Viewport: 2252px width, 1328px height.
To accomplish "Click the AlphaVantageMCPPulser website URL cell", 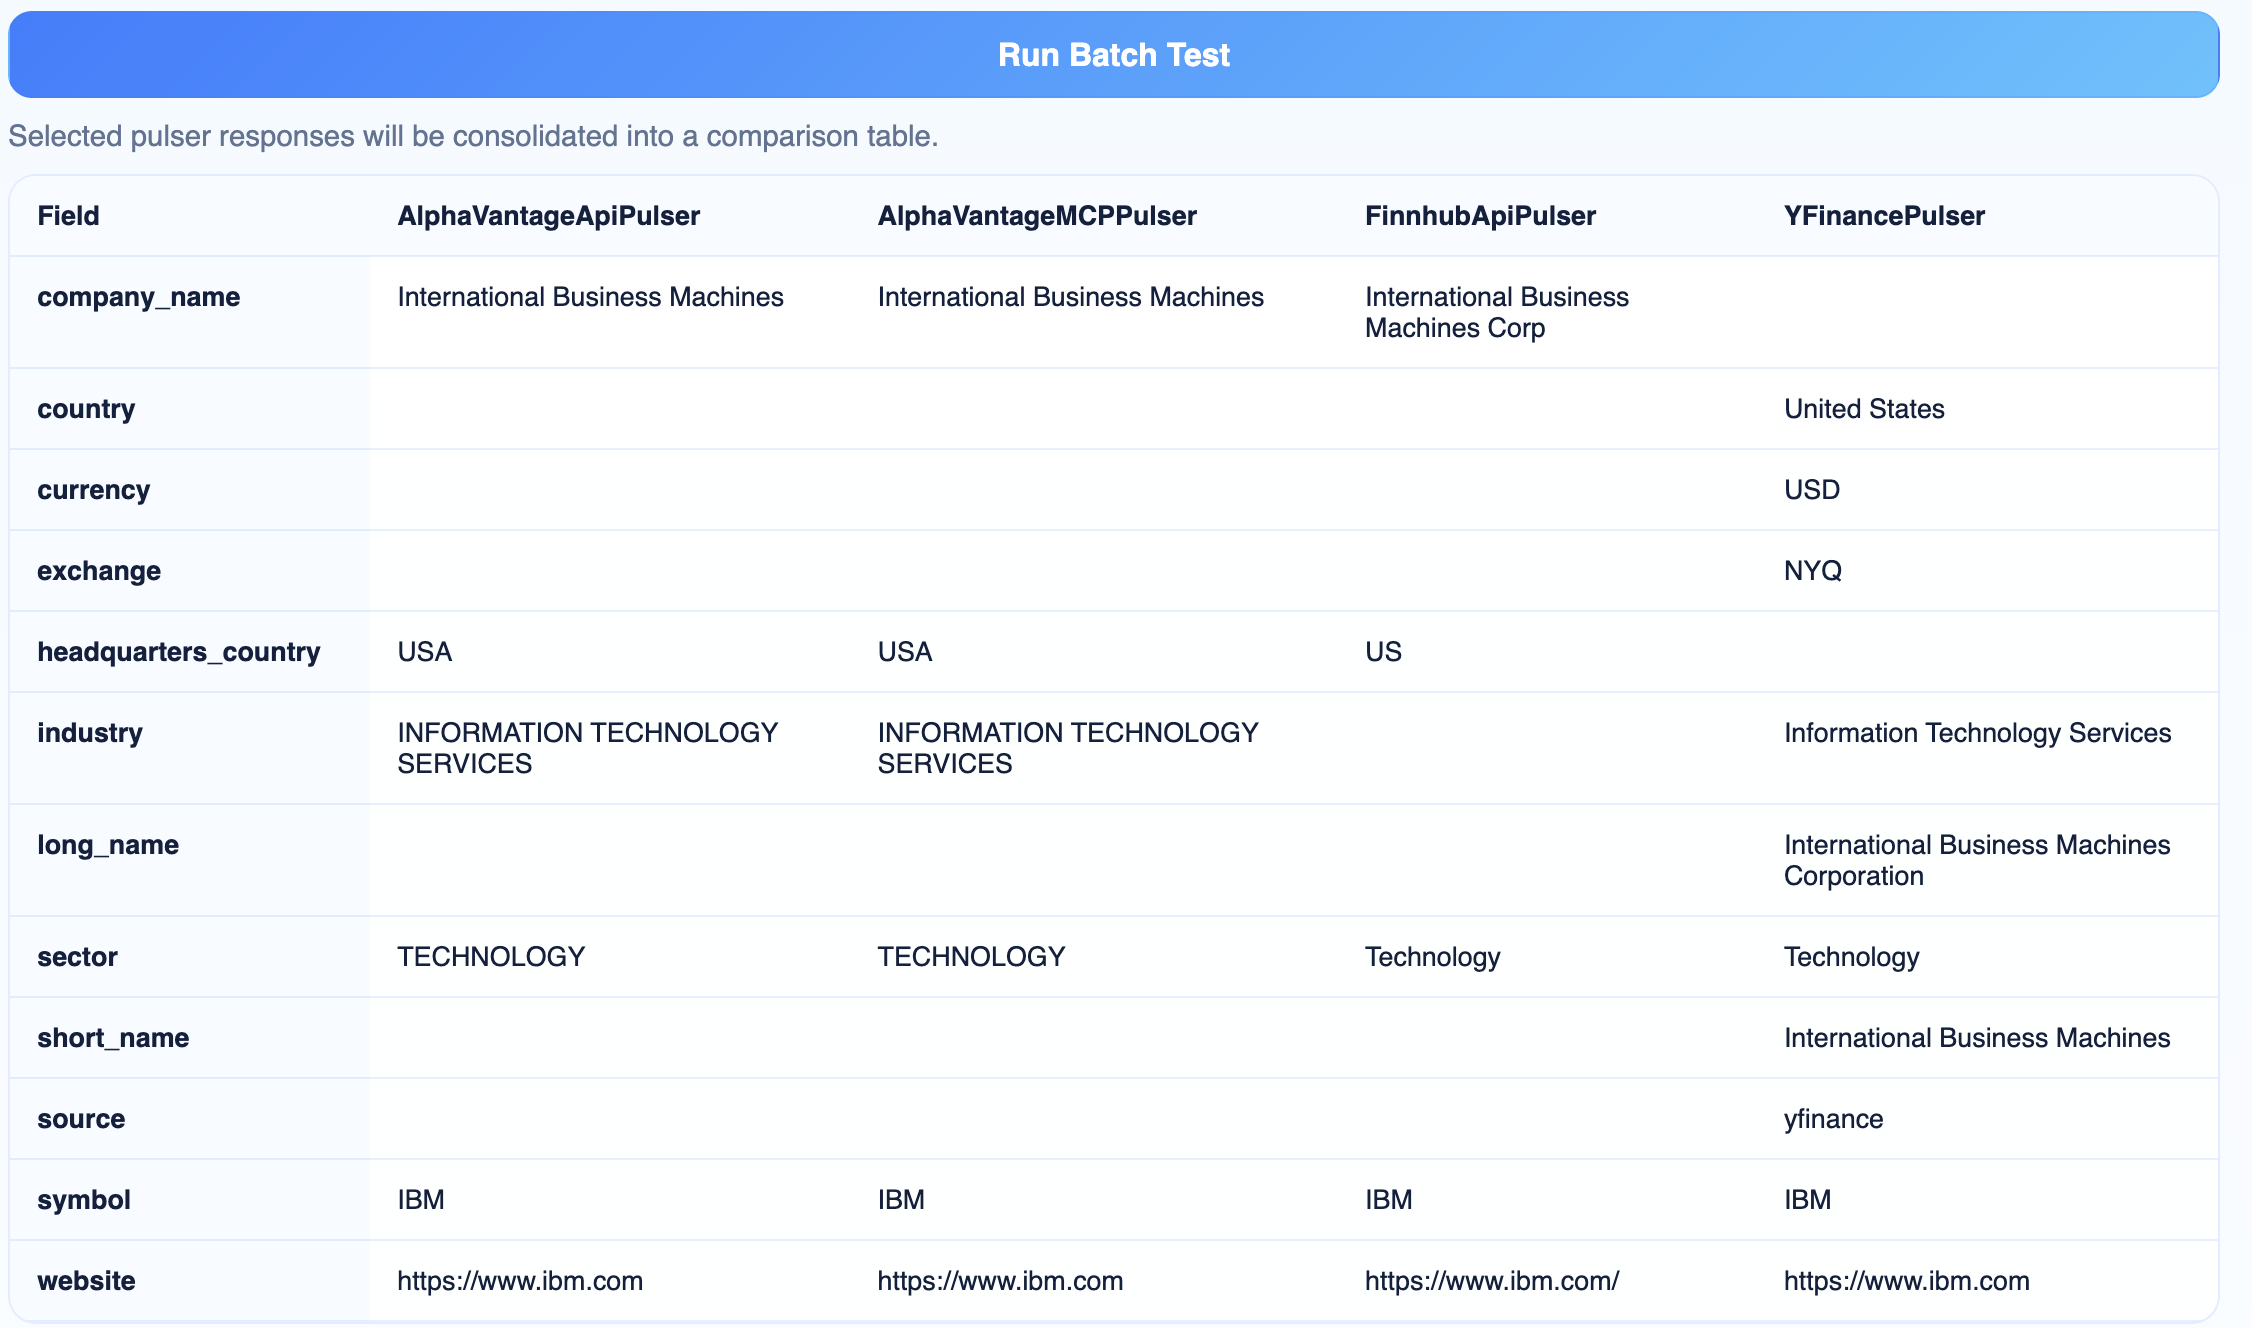I will [1000, 1281].
